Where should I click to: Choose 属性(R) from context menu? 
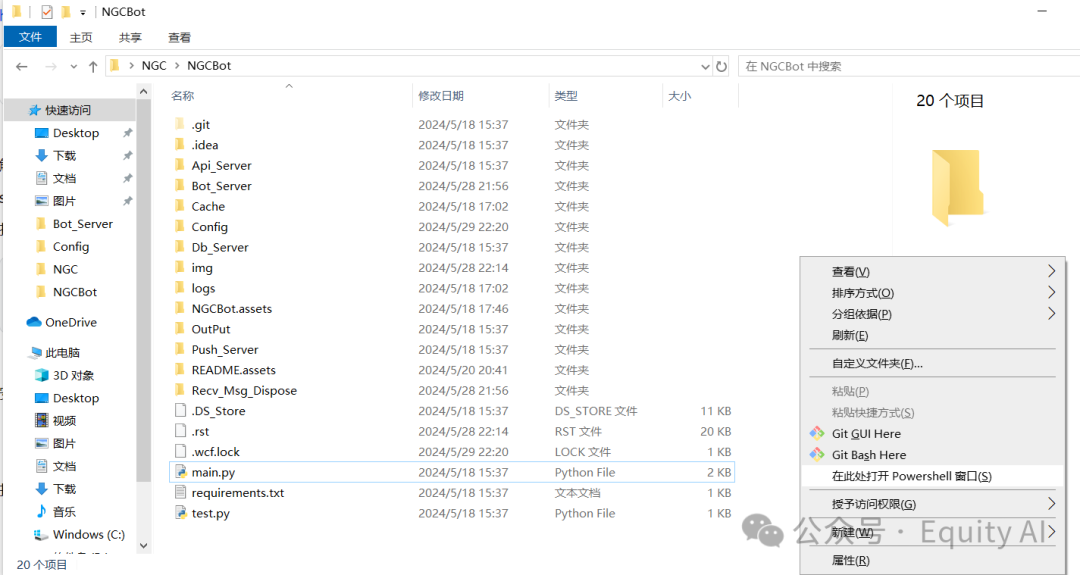[x=850, y=560]
